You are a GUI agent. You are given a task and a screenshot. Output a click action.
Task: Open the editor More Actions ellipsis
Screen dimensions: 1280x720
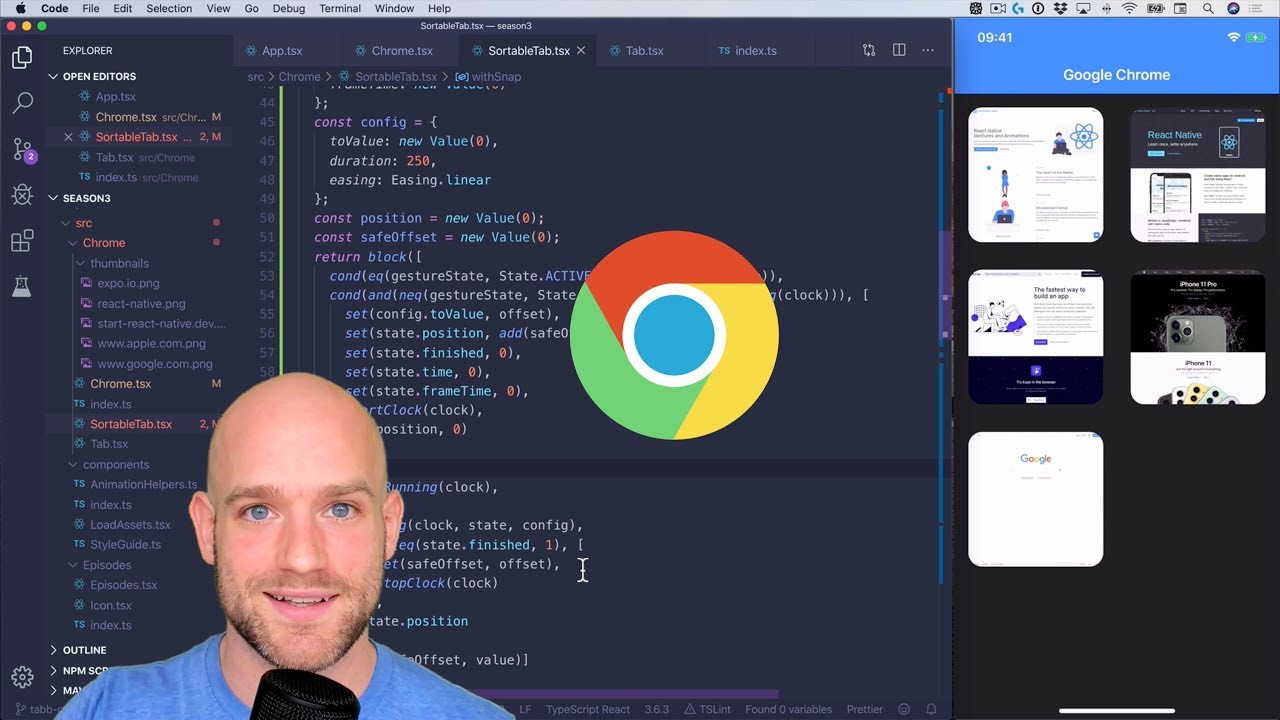click(929, 50)
